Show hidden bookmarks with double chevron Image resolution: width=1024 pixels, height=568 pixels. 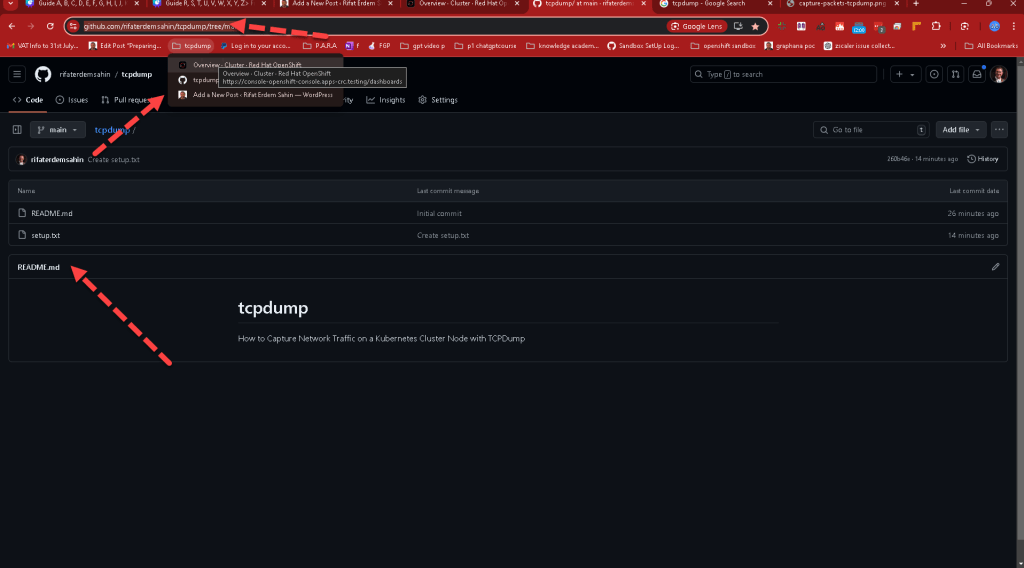point(943,46)
